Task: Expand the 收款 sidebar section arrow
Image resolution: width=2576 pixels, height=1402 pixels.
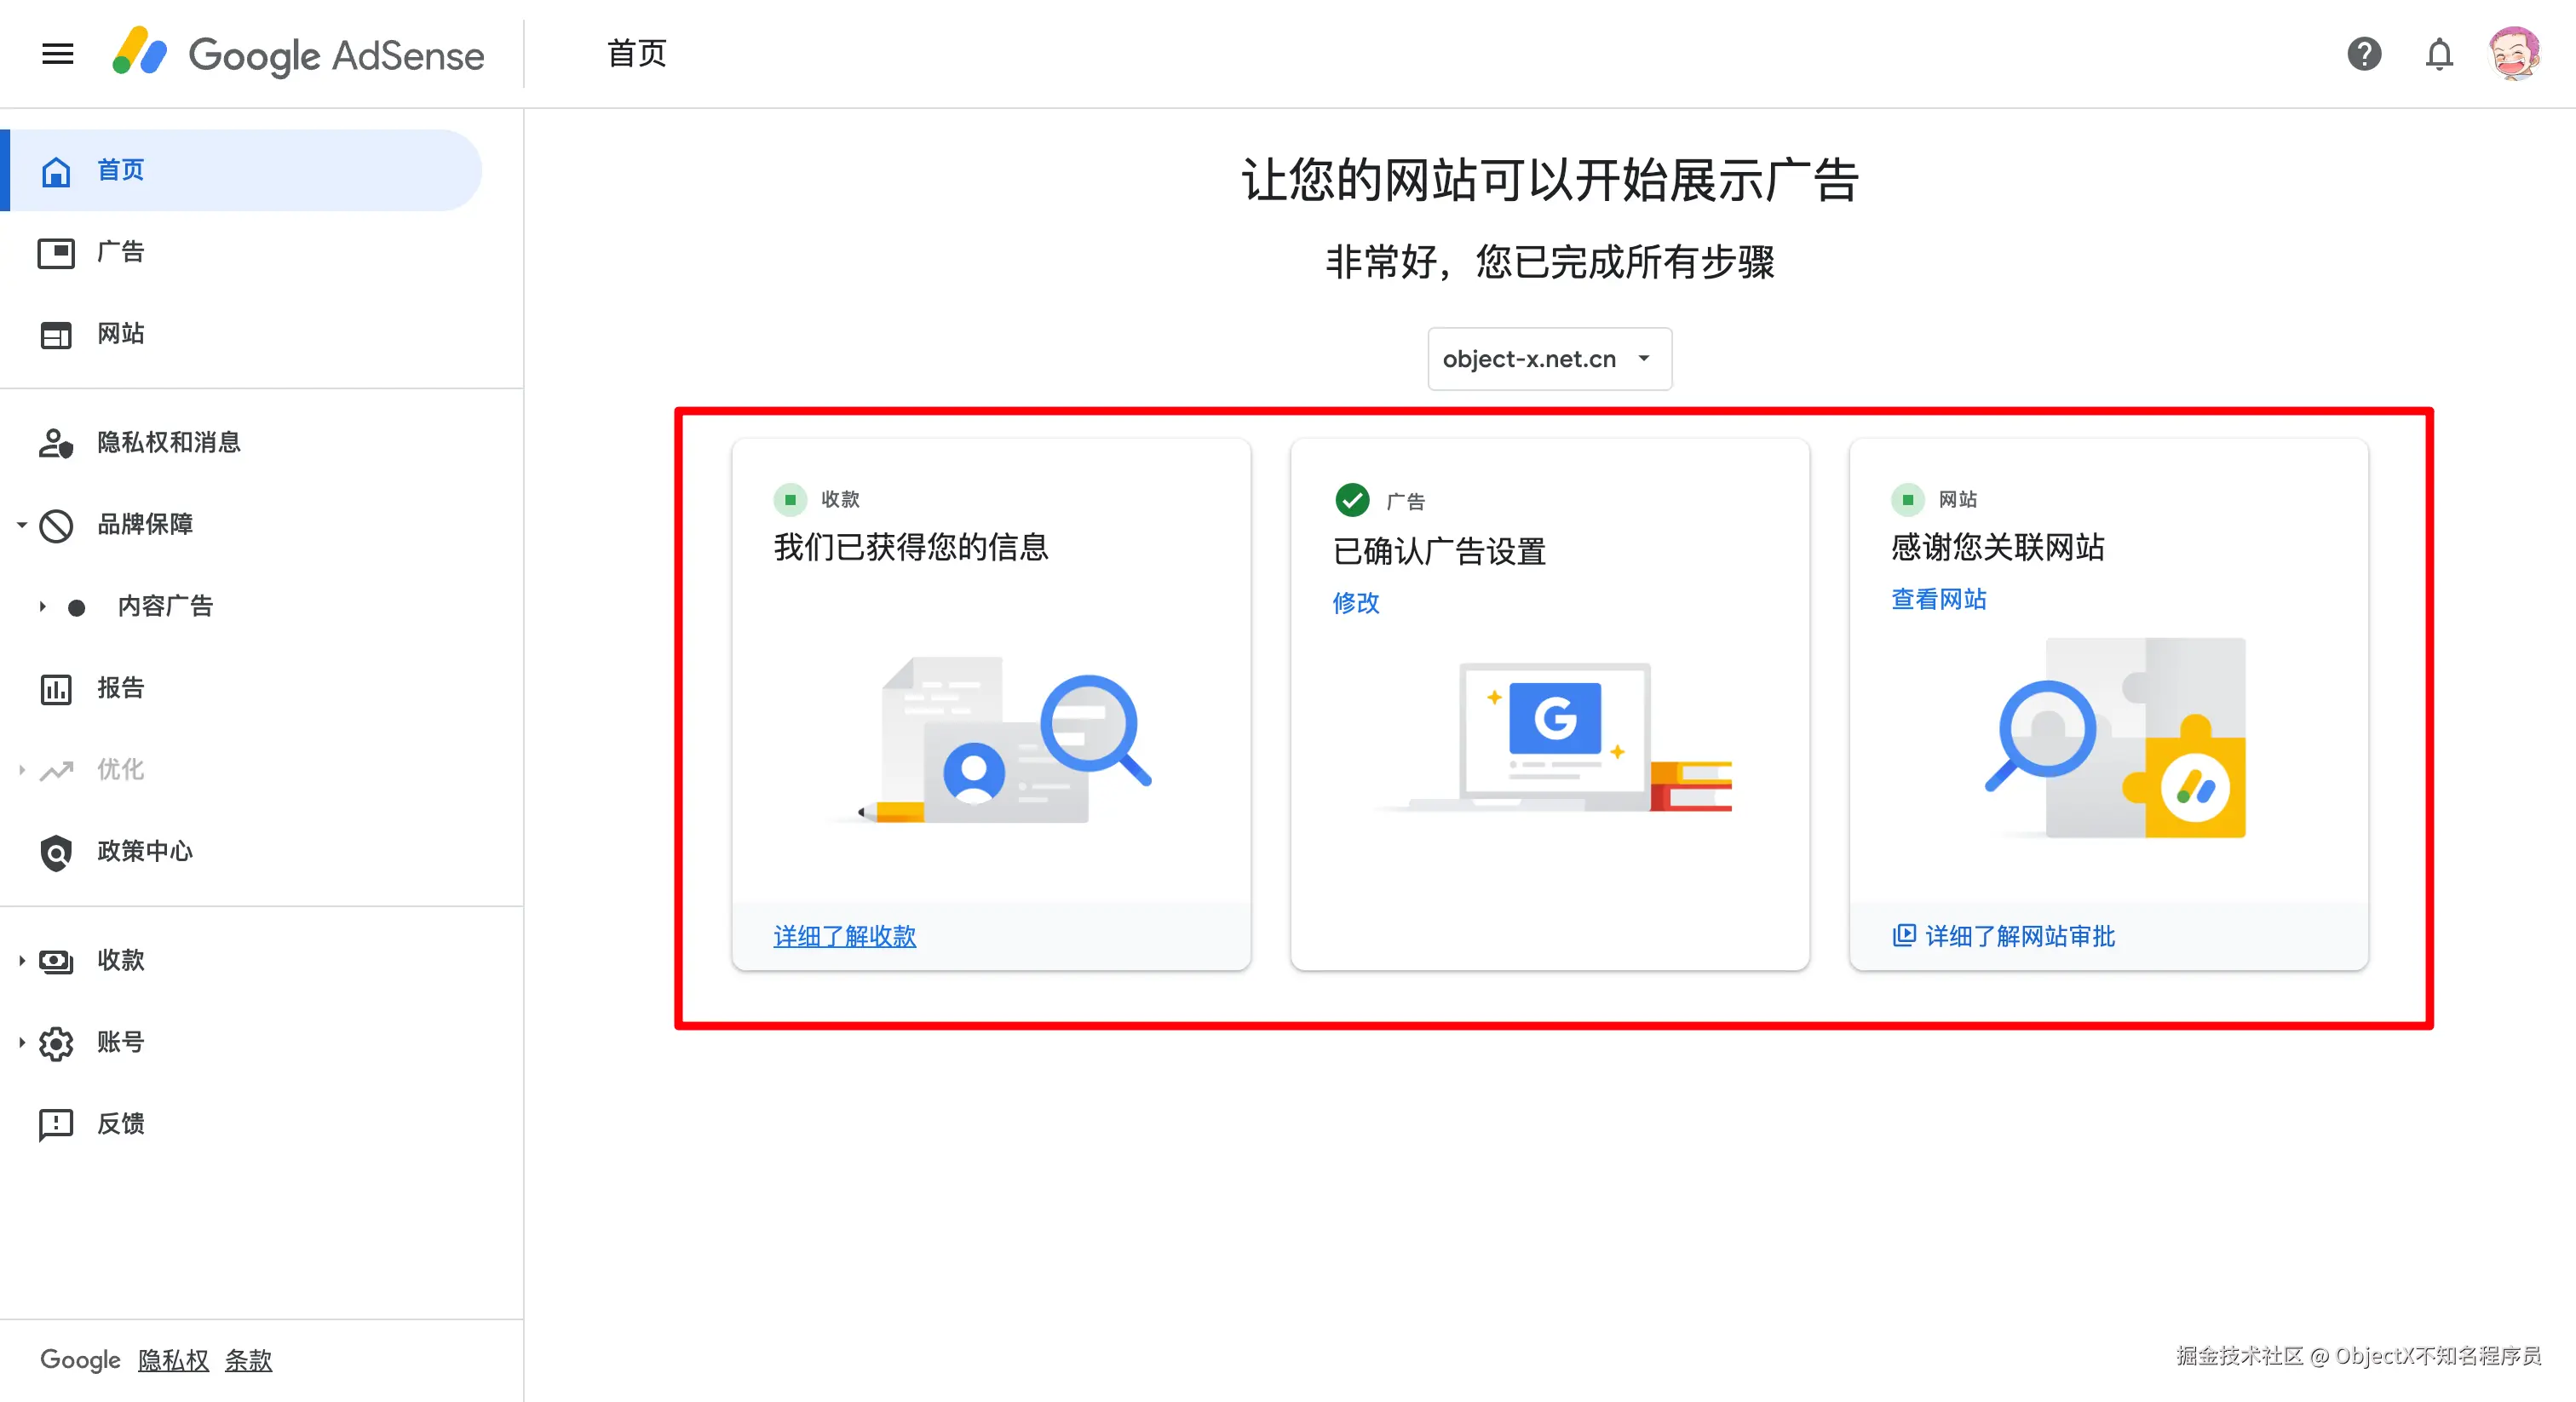Action: 21,960
